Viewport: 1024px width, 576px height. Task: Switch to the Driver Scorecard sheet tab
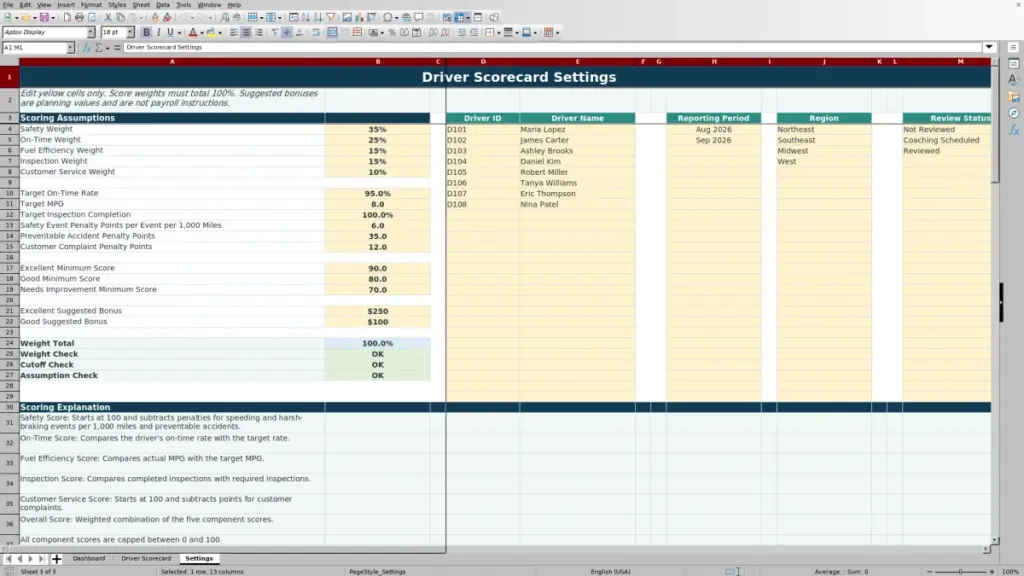tap(146, 558)
